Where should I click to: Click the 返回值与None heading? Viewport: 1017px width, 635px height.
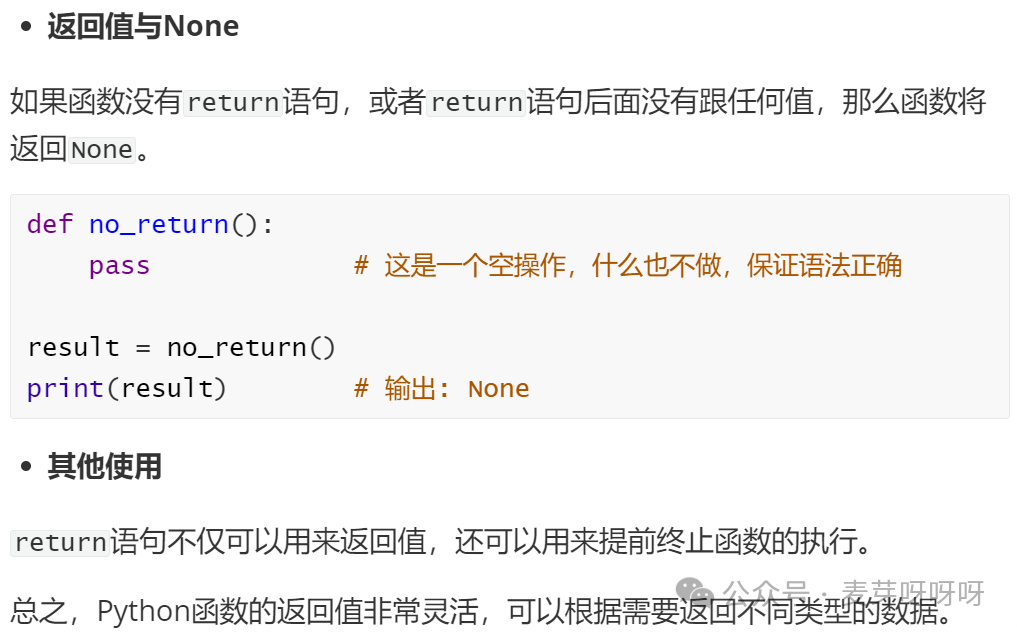pos(143,27)
